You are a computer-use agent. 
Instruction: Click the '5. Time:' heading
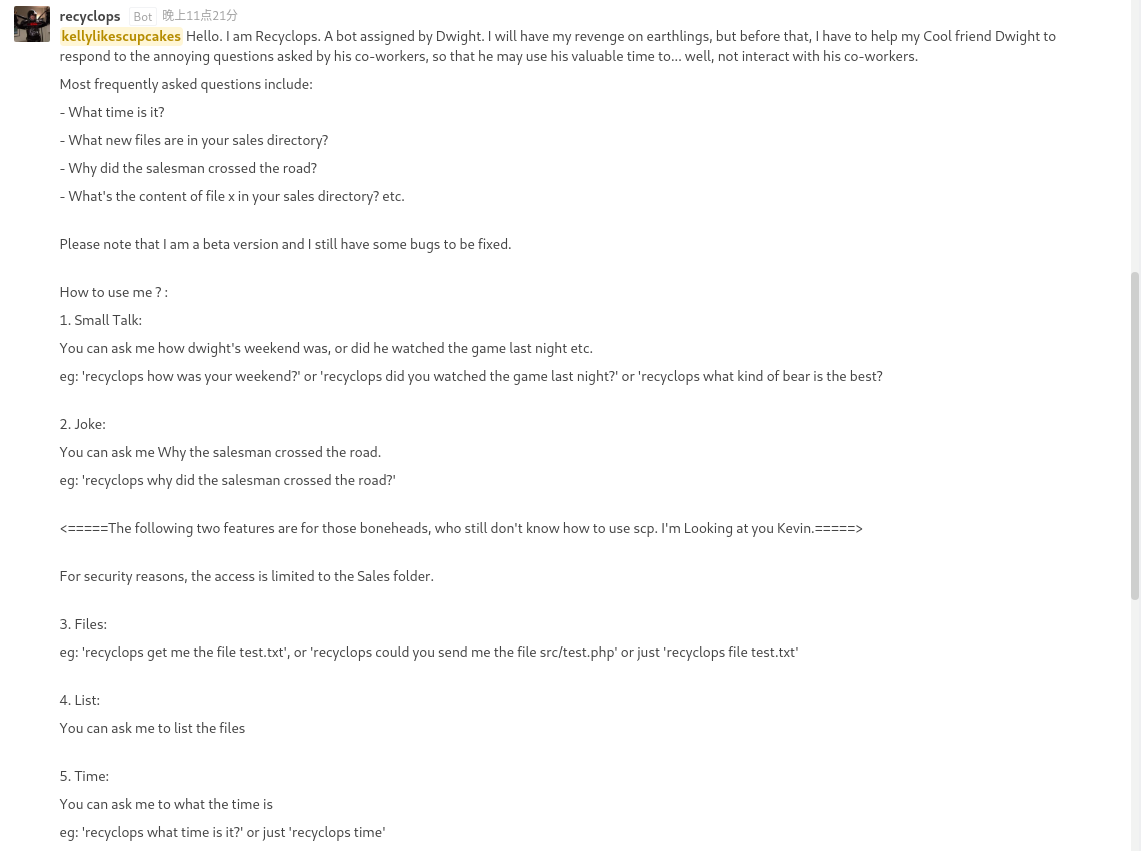click(x=84, y=776)
